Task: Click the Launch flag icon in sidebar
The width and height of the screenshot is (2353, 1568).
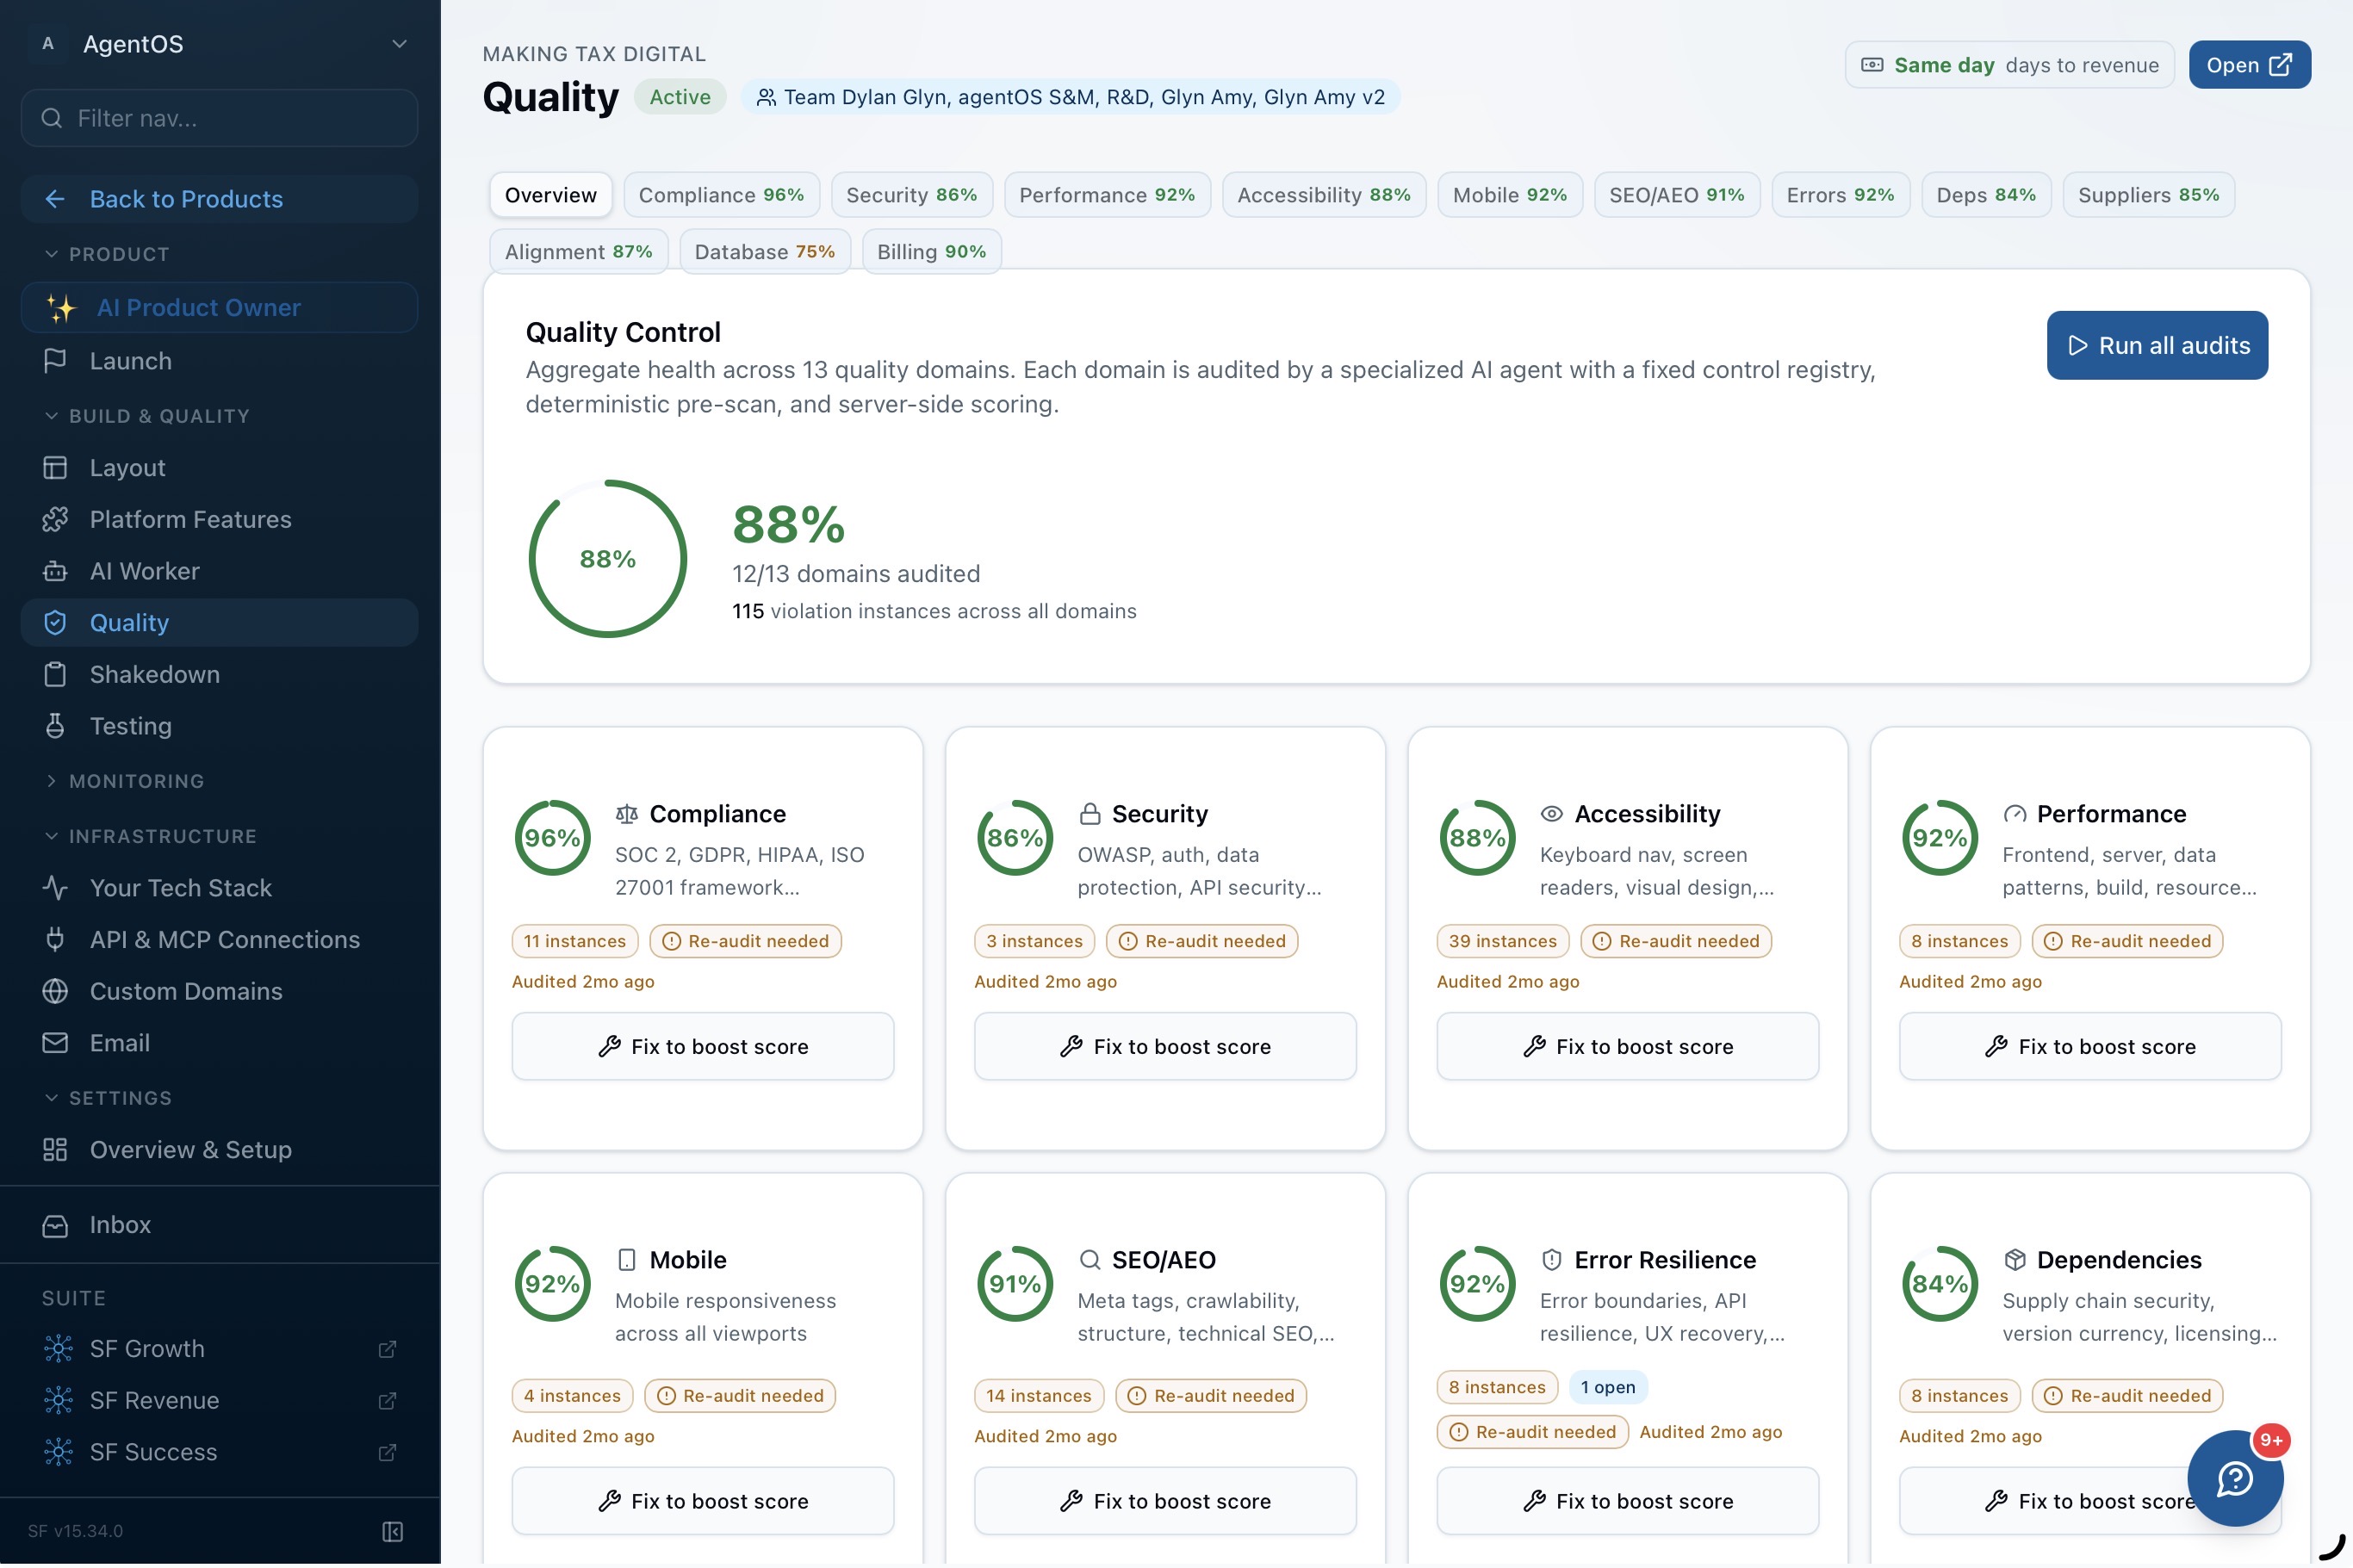Action: 55,361
